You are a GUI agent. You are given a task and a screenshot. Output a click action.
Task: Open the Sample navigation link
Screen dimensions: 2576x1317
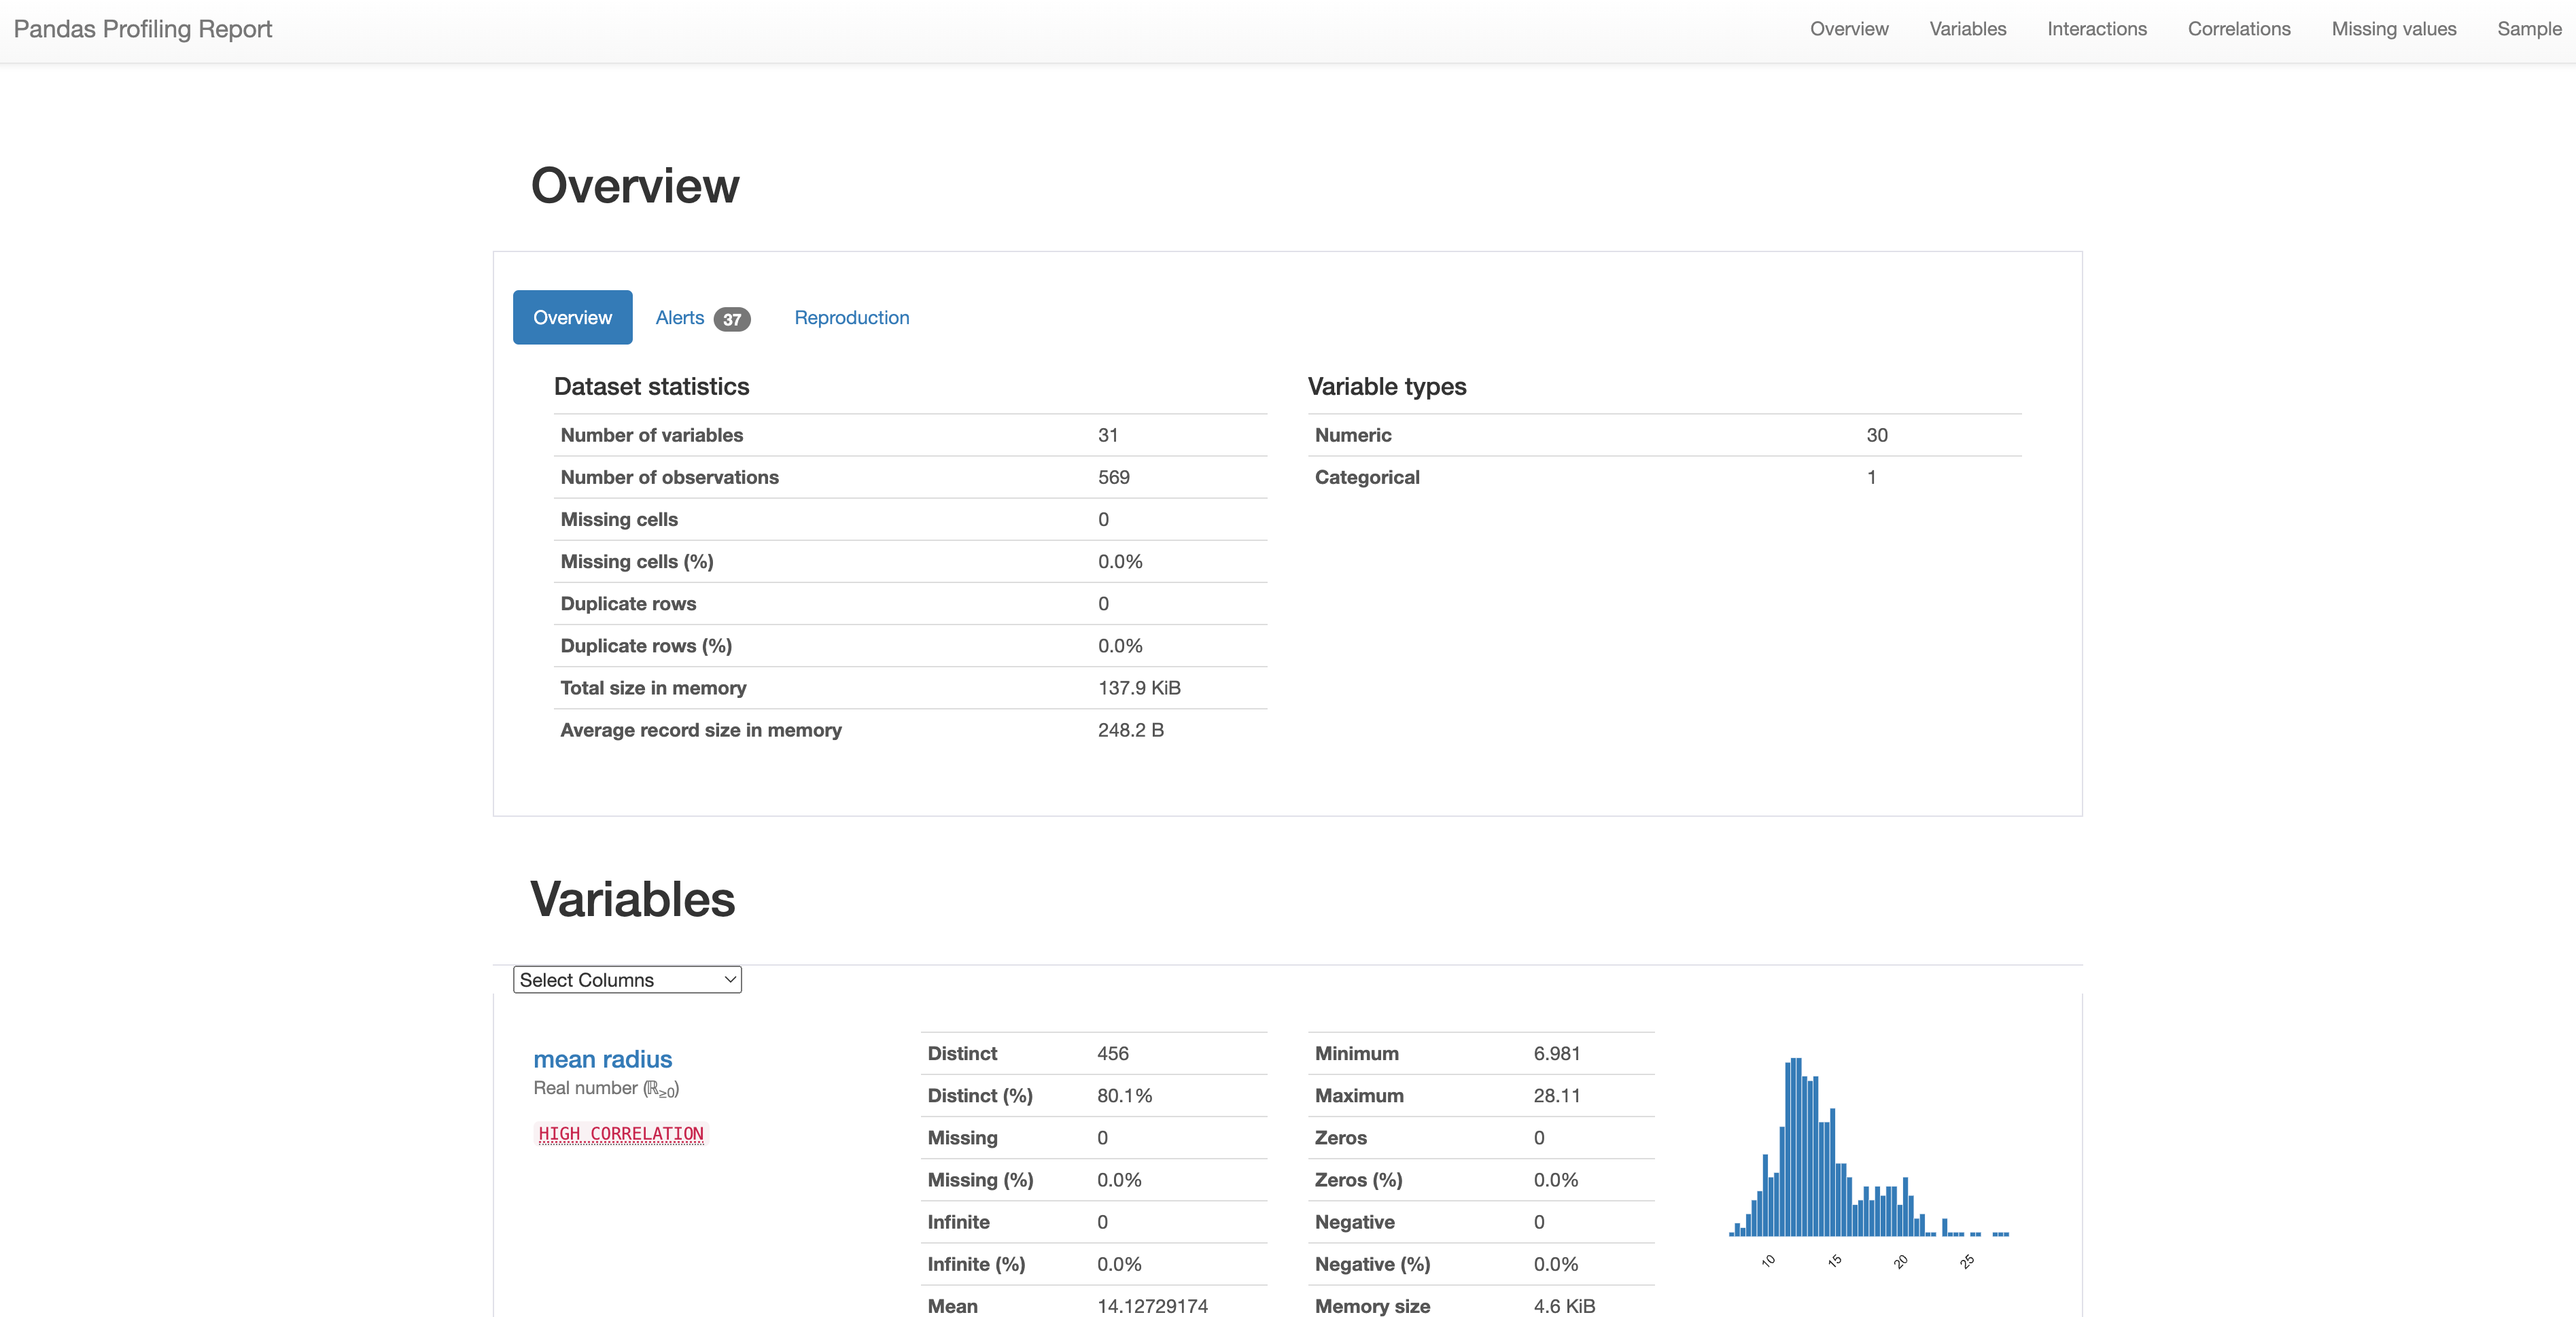[x=2528, y=29]
